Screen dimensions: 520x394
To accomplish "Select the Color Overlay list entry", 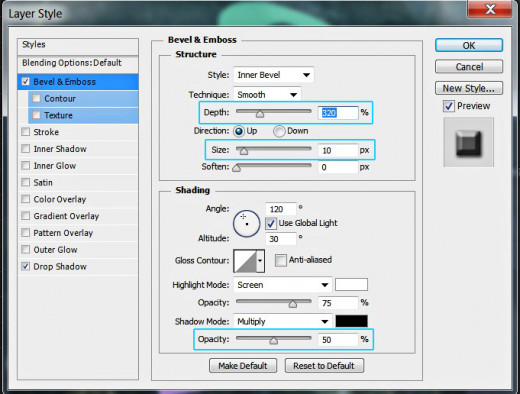I will [78, 199].
